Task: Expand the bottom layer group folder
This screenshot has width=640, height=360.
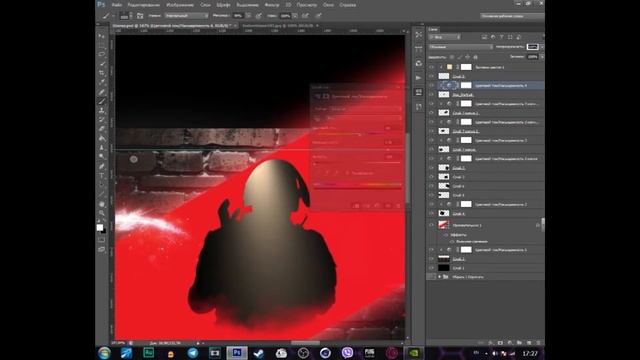Action: click(440, 277)
